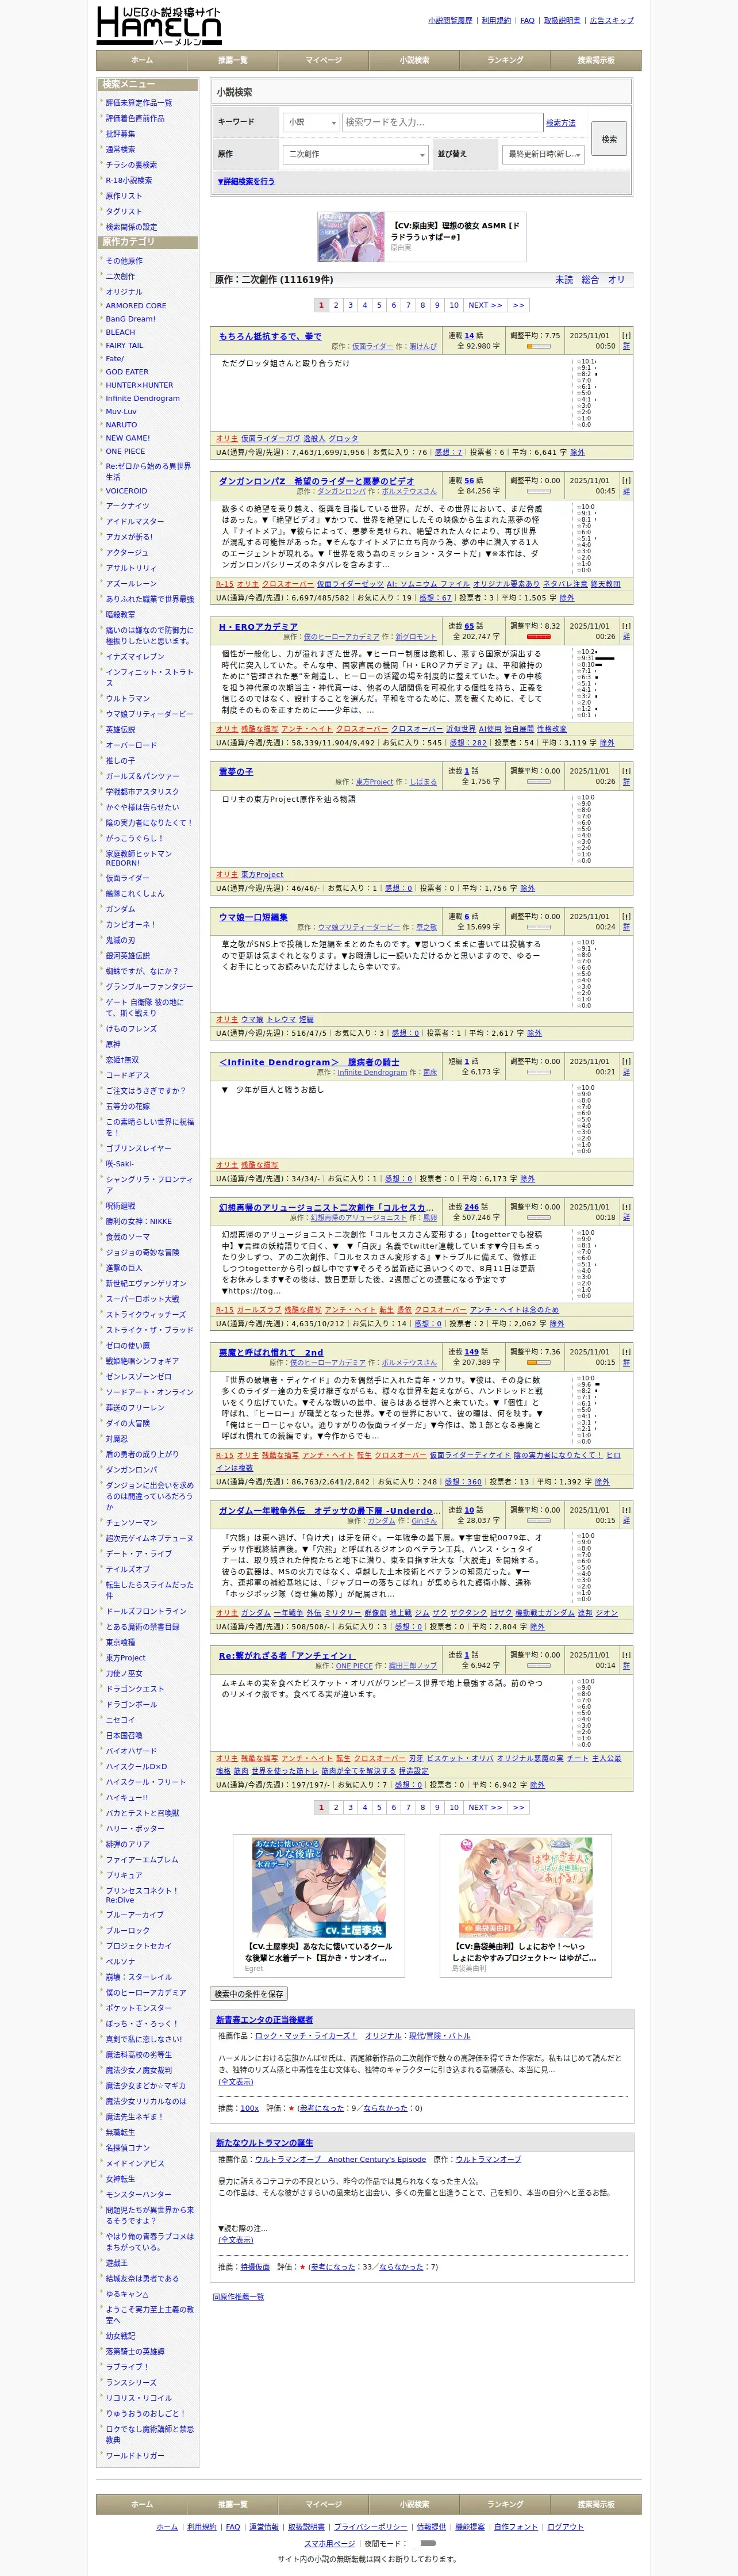The height and width of the screenshot is (2576, 738).
Task: Open R-18小説検索 in search menu
Action: 129,180
